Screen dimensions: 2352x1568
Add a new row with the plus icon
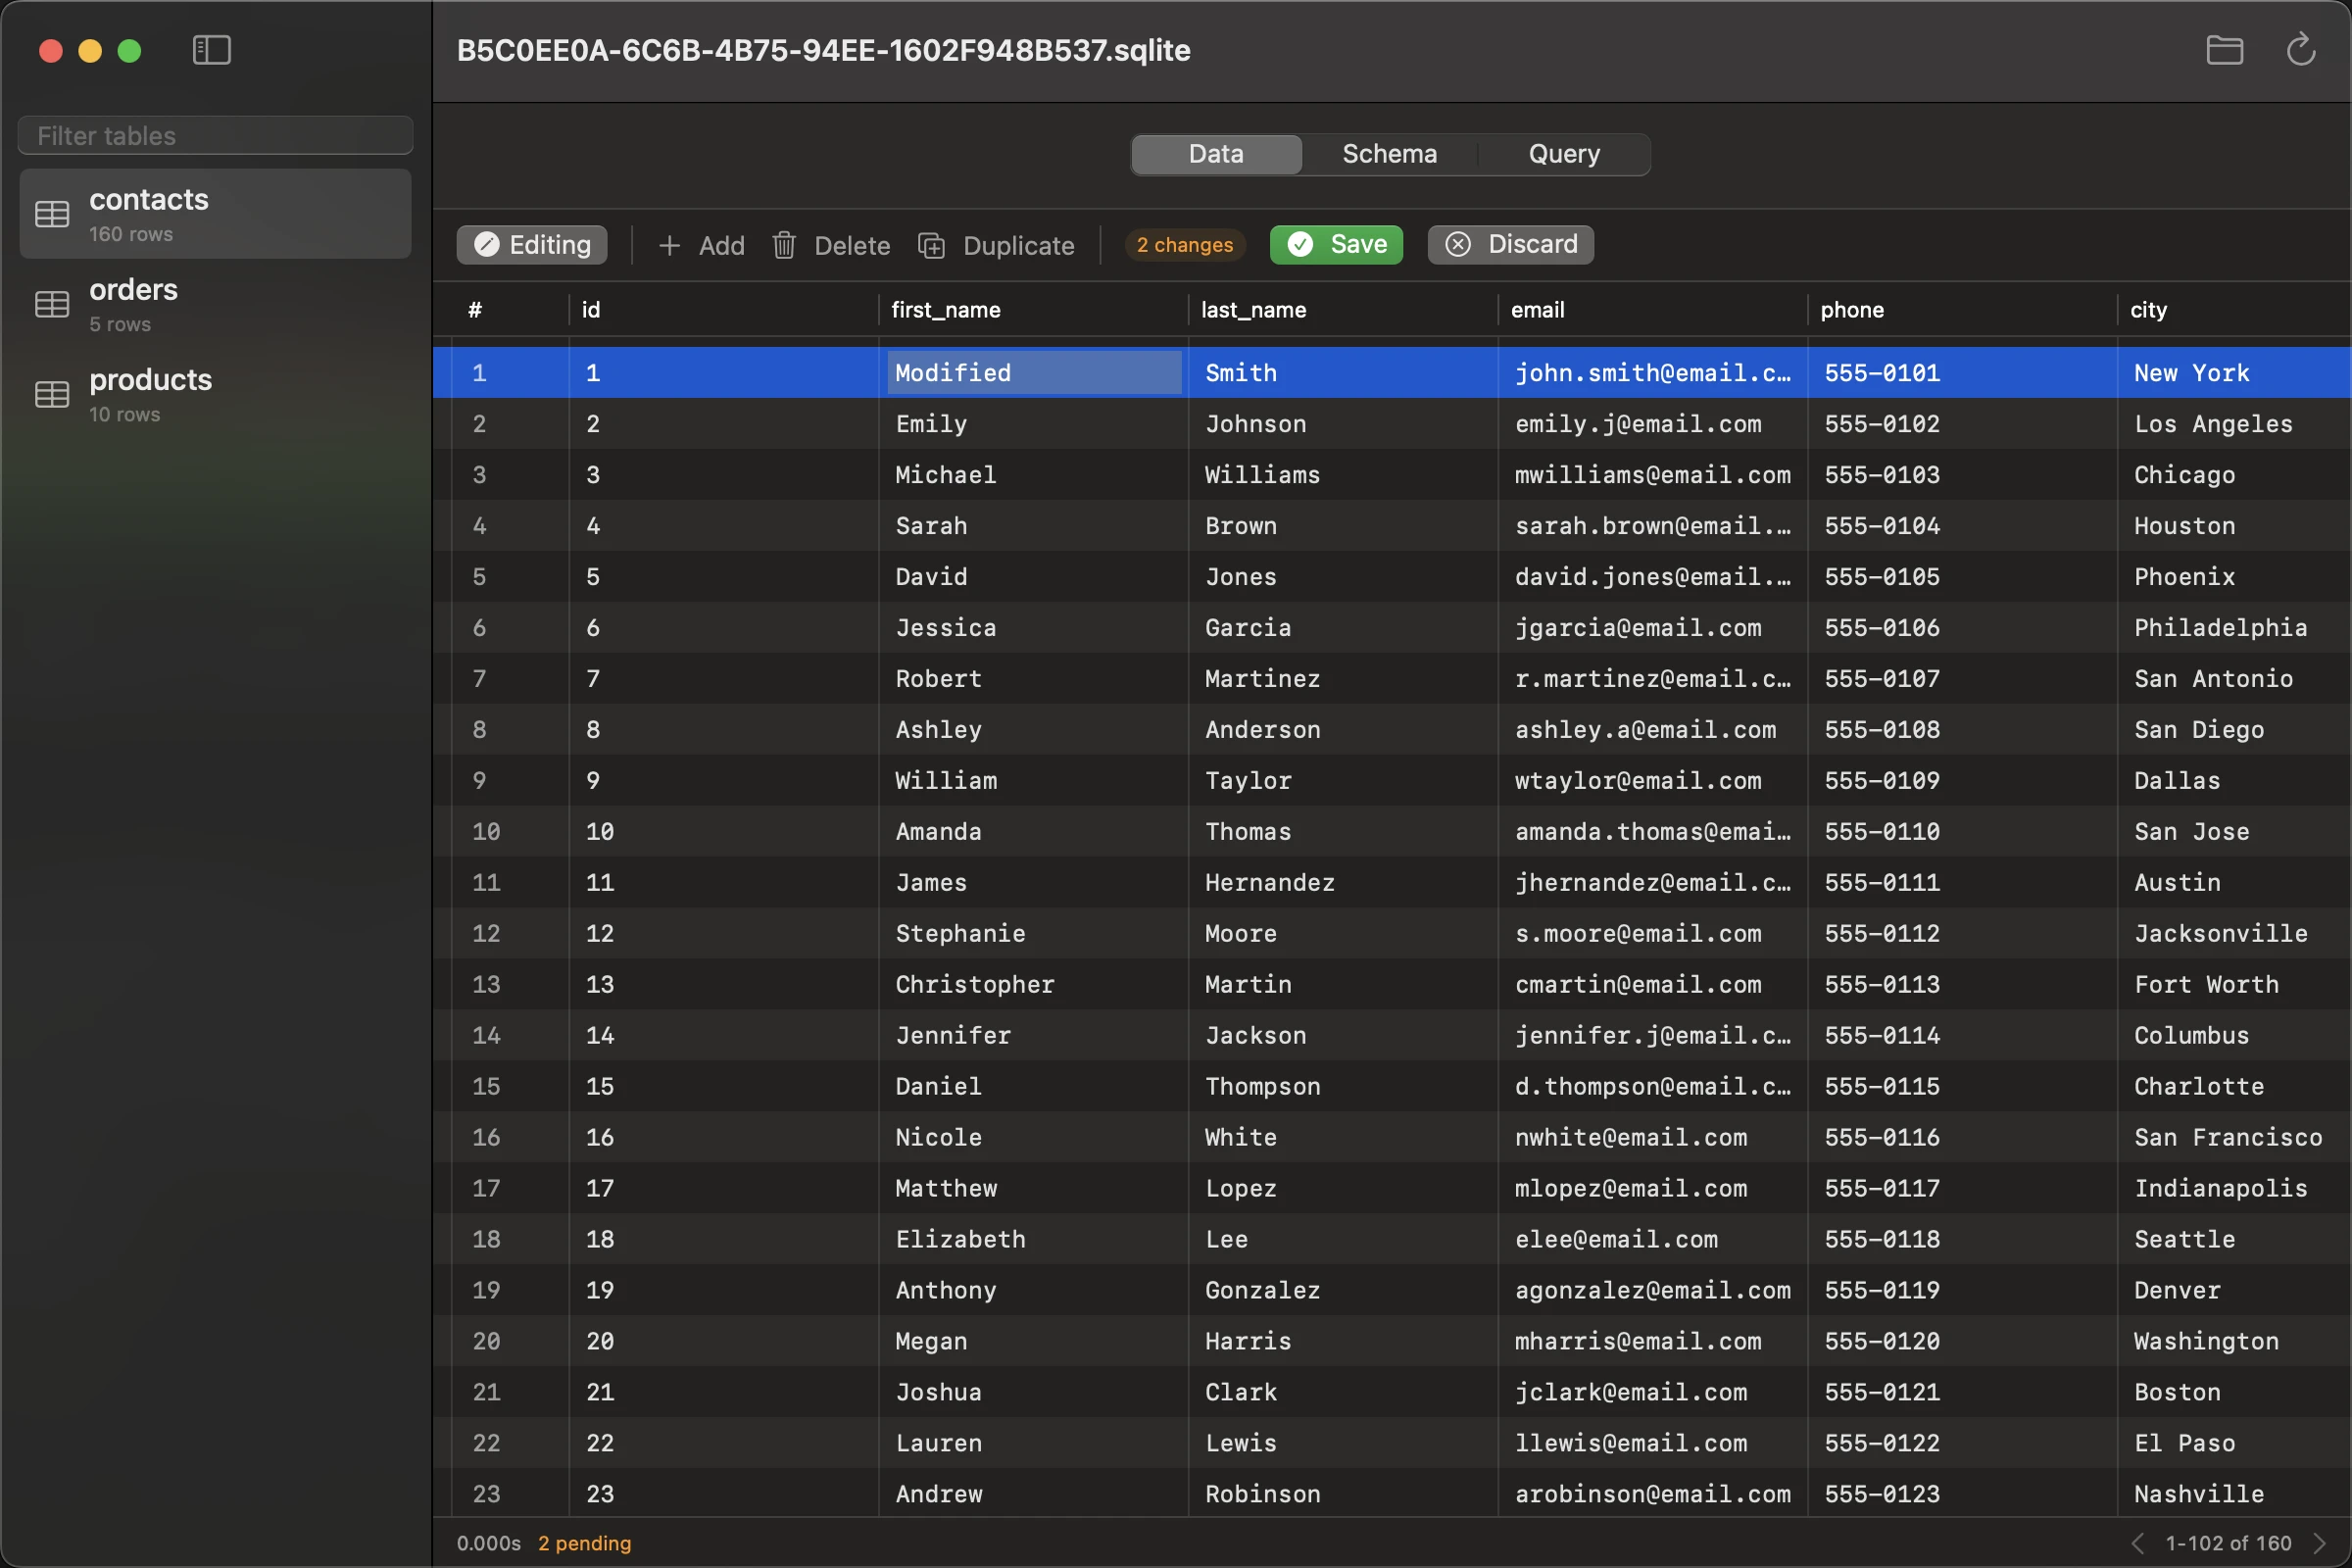pyautogui.click(x=670, y=245)
